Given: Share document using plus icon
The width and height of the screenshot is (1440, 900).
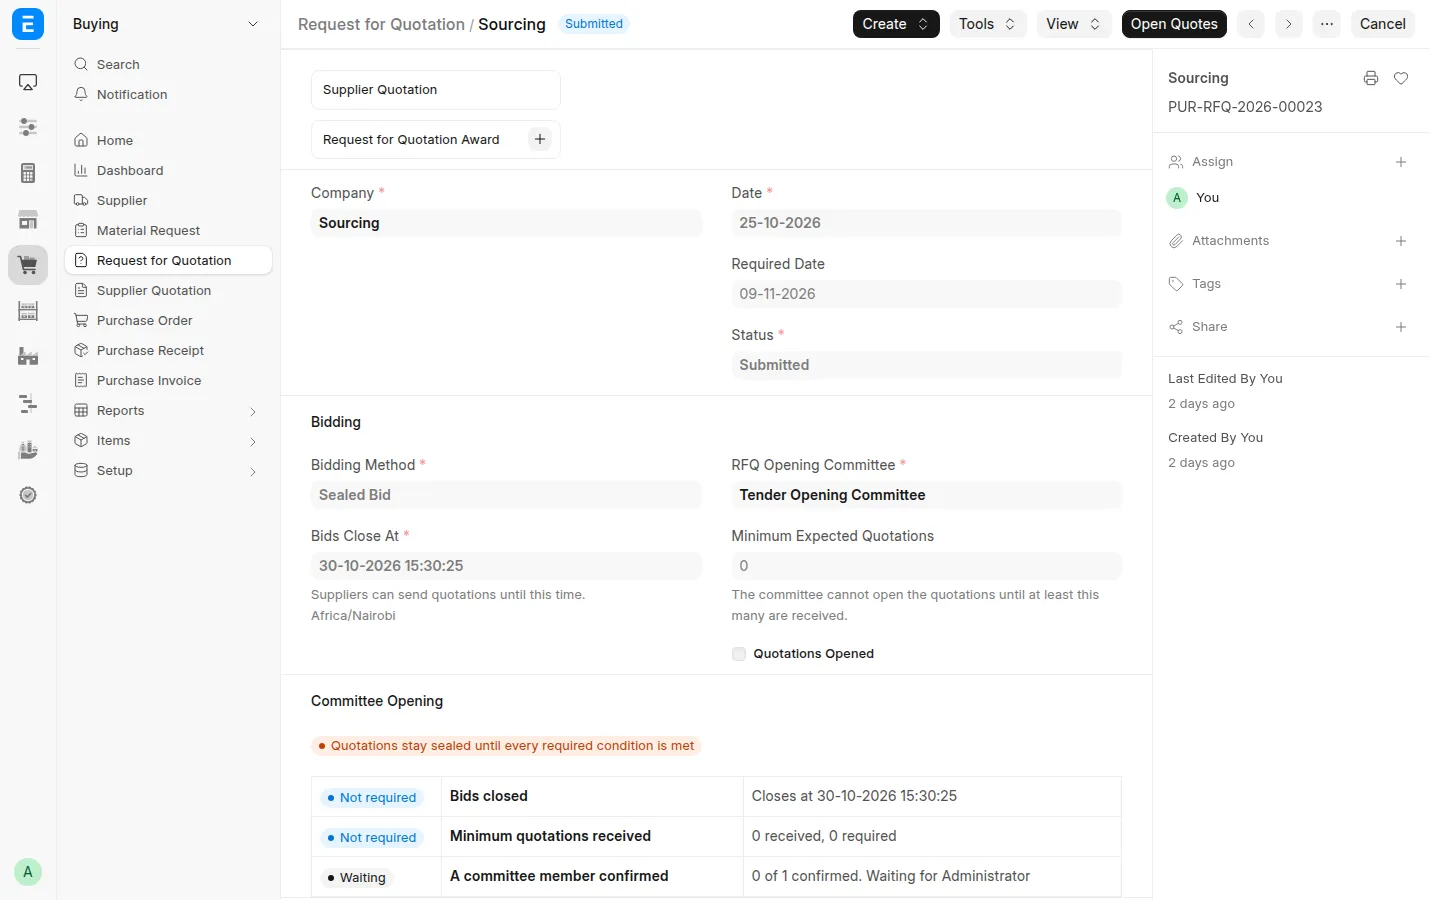Looking at the screenshot, I should pyautogui.click(x=1401, y=327).
